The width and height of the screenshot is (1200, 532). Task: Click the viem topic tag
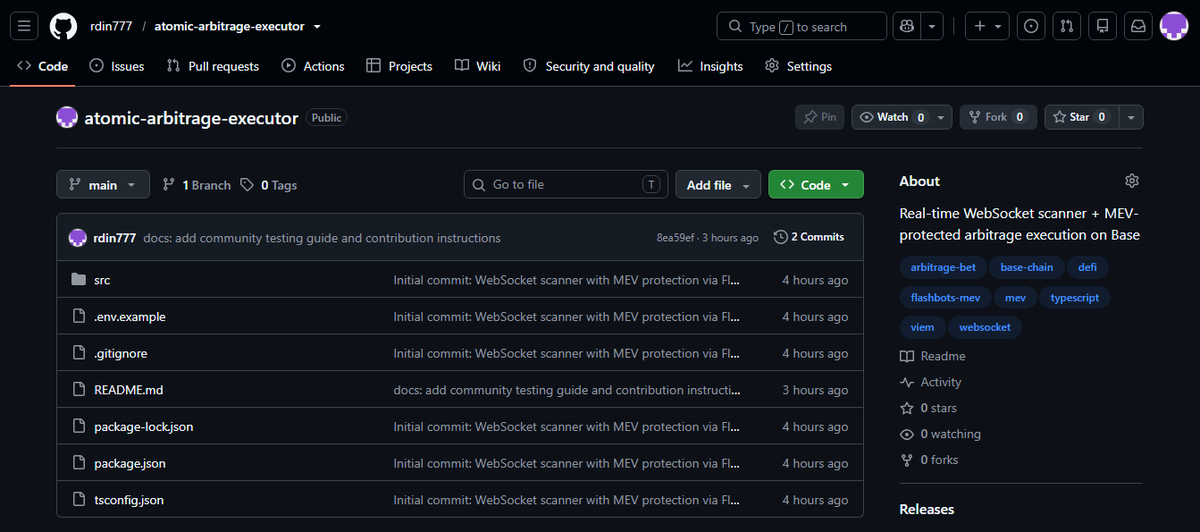[921, 327]
